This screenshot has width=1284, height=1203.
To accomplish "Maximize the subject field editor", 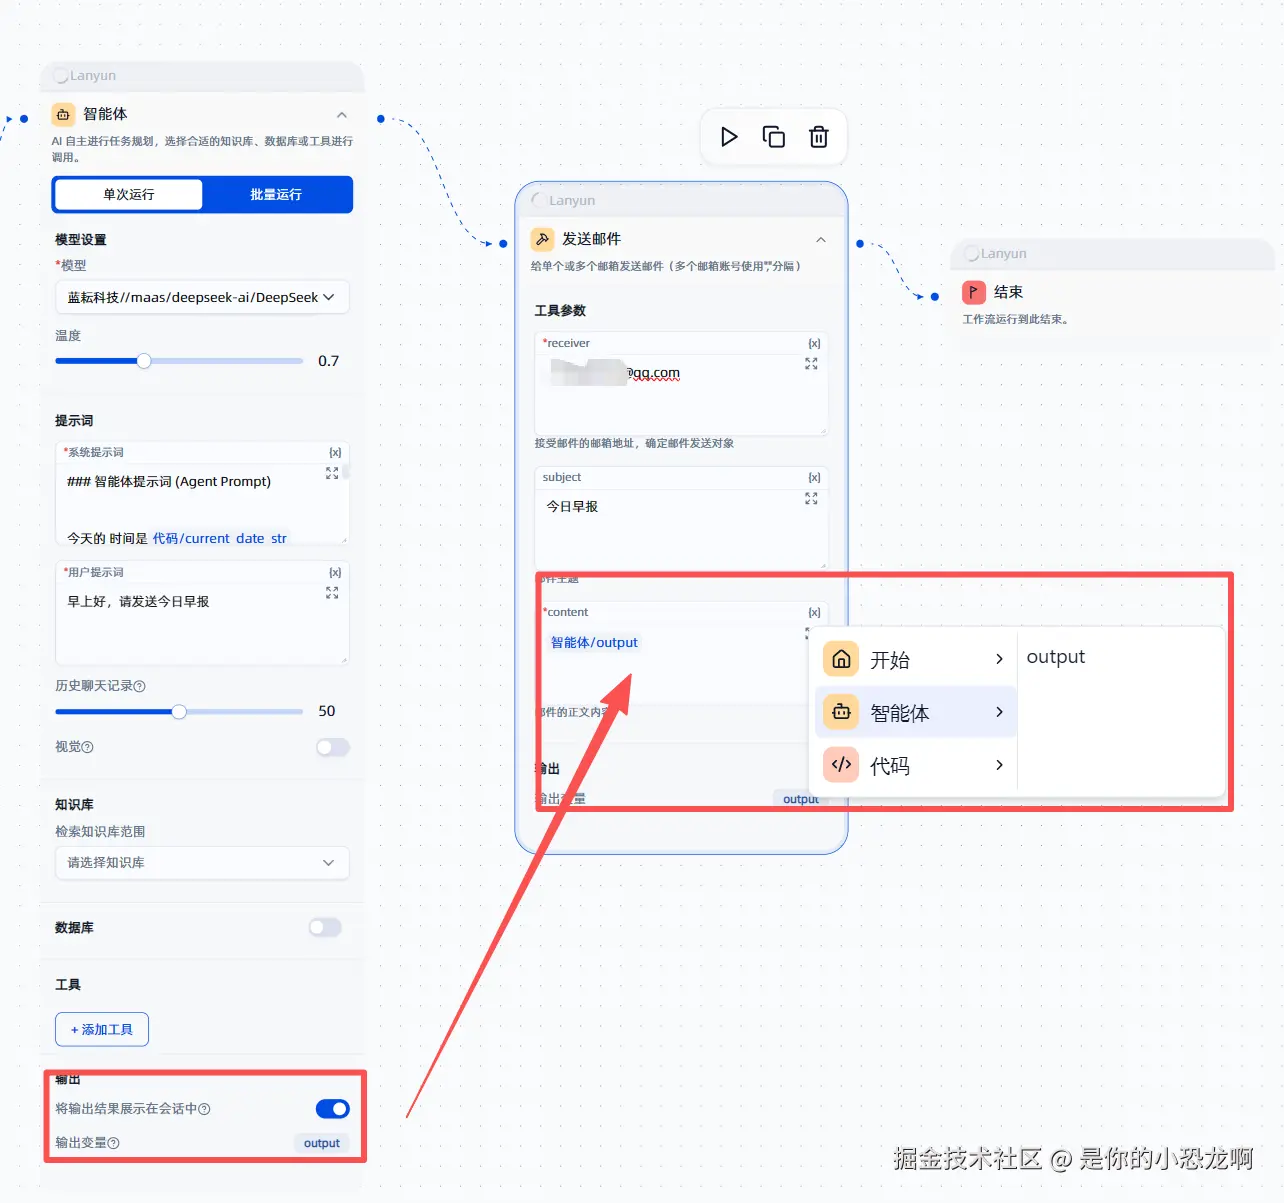I will click(811, 498).
